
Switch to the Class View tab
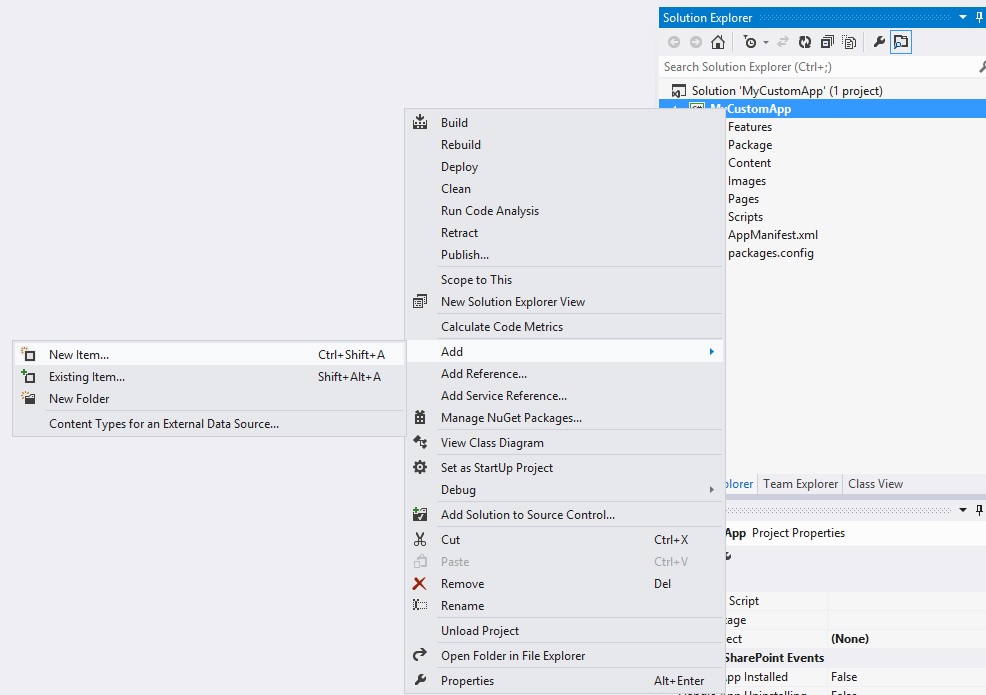click(x=875, y=483)
